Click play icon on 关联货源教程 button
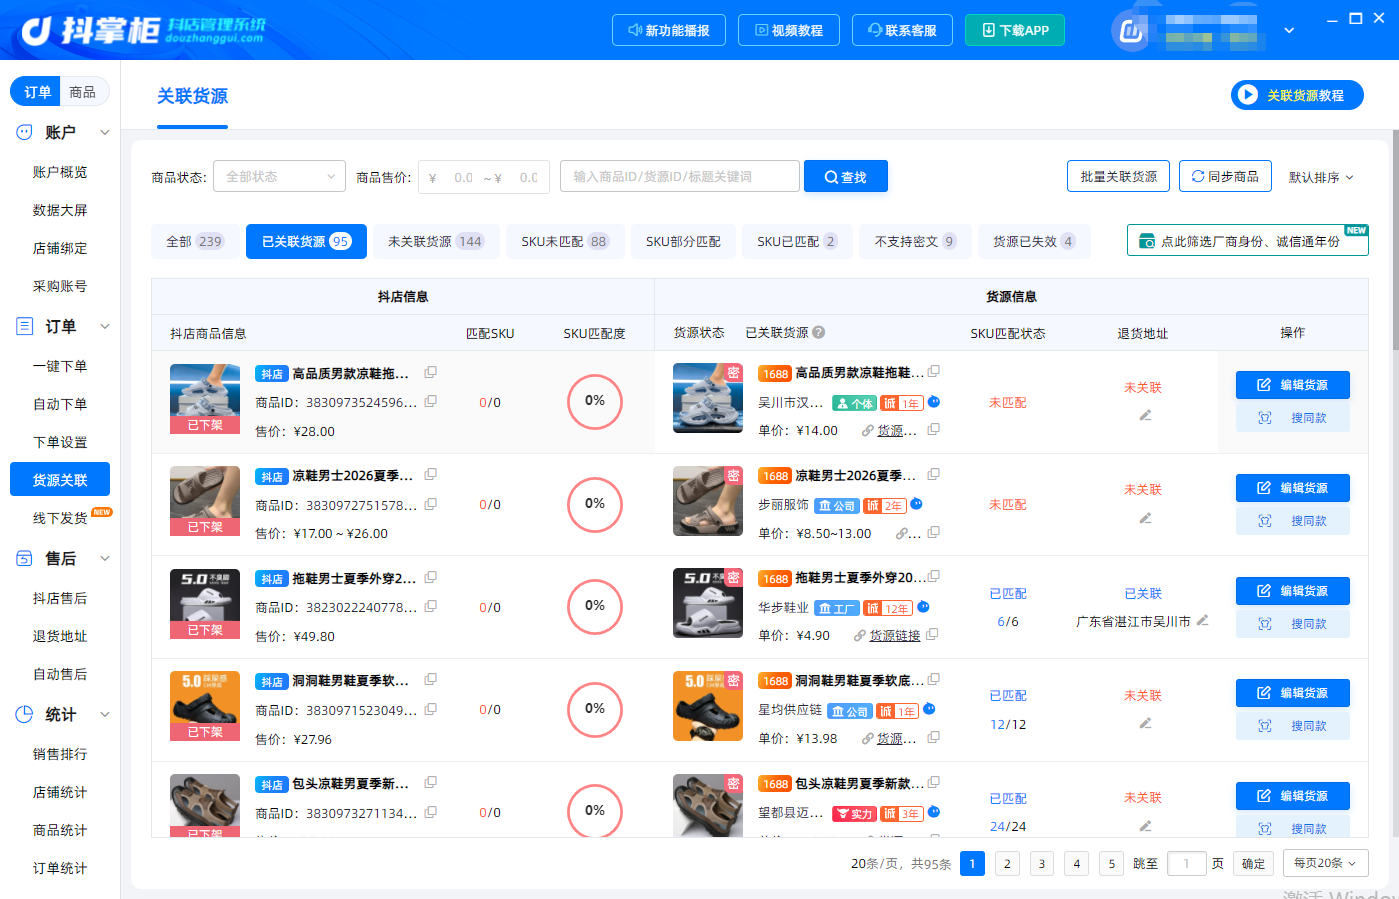 pyautogui.click(x=1247, y=95)
